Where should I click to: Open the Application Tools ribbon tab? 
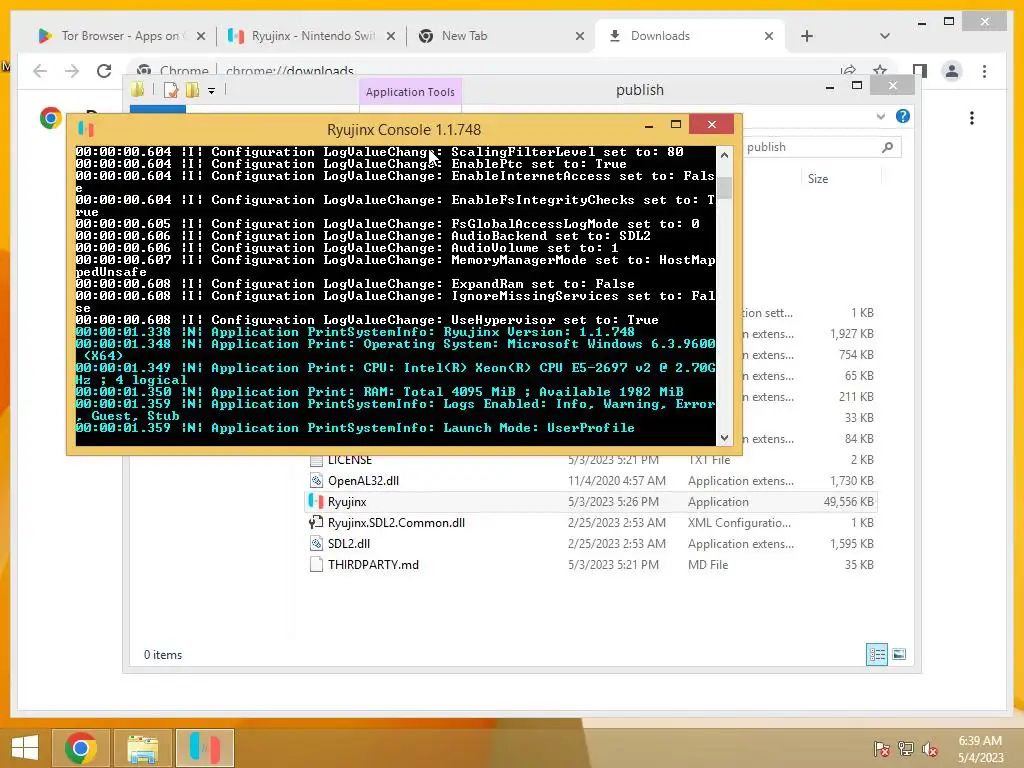410,92
